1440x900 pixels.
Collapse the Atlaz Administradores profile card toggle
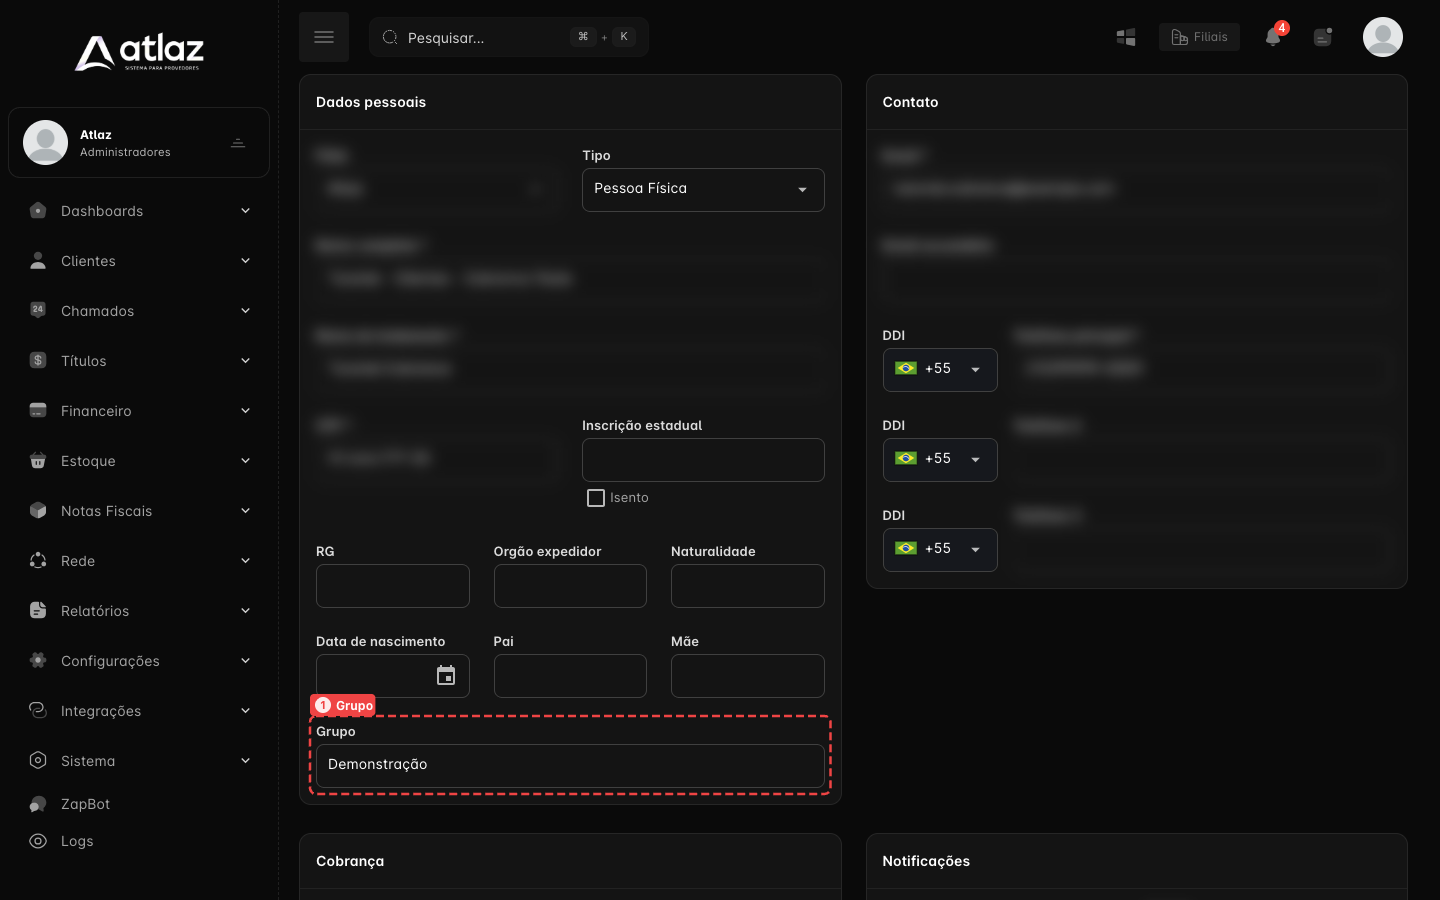[x=238, y=143]
